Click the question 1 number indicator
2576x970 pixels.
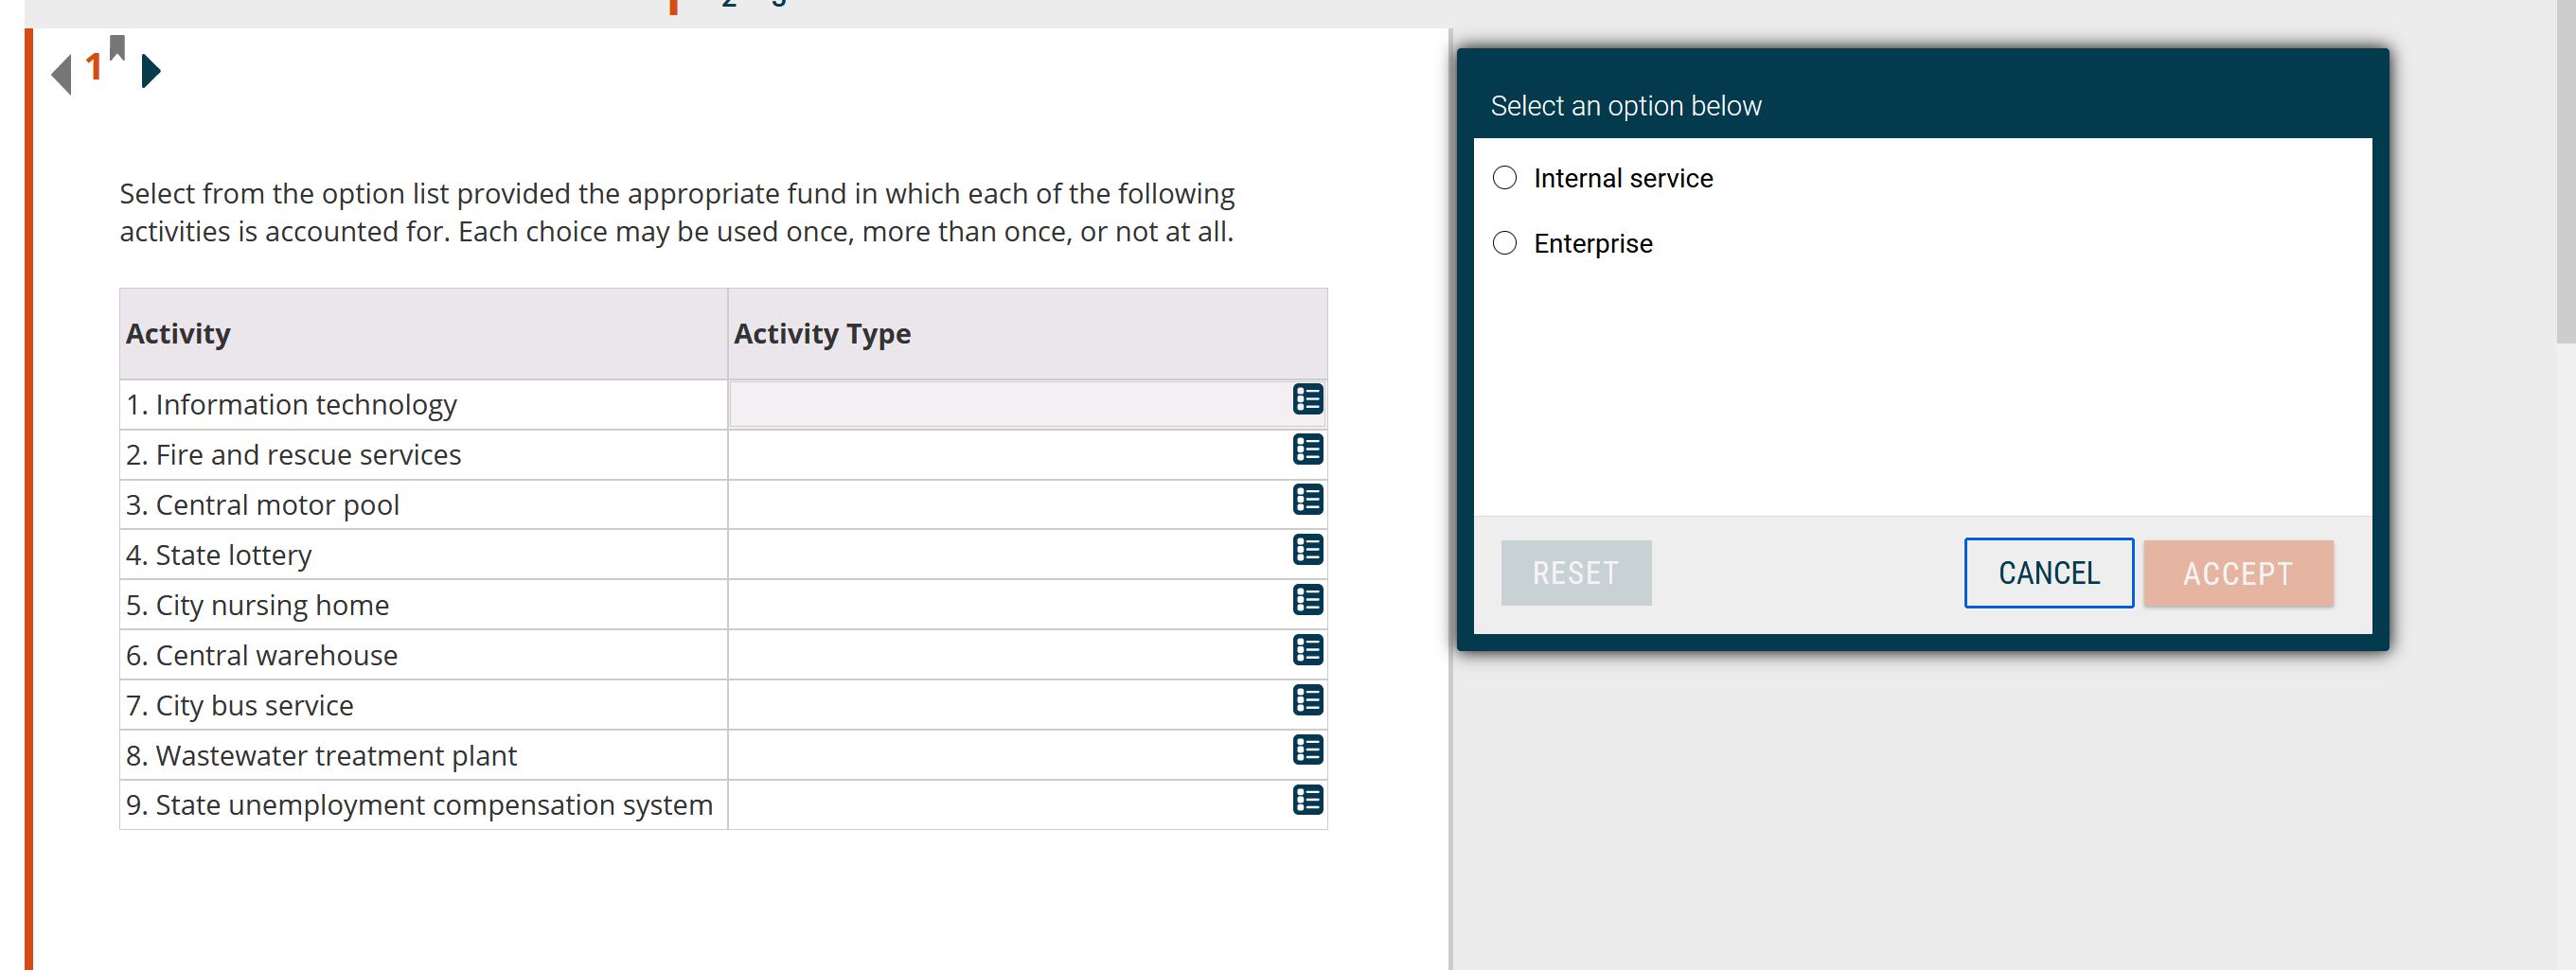(x=92, y=67)
